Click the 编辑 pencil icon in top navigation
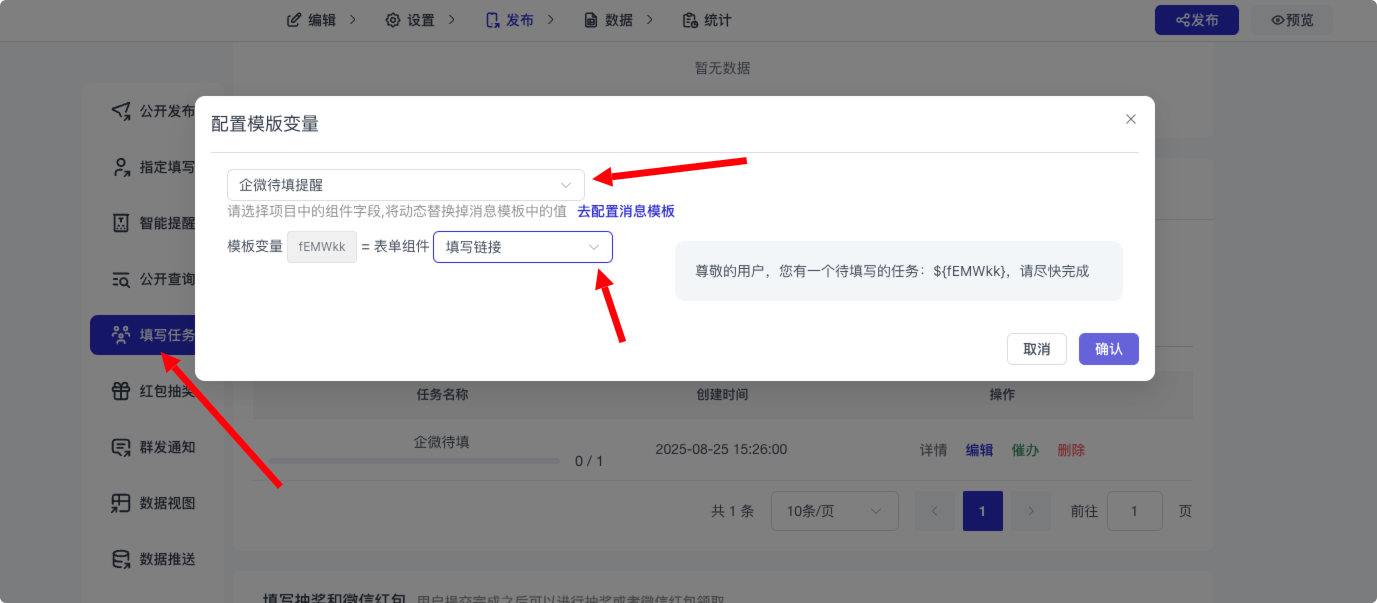This screenshot has width=1377, height=603. [x=294, y=20]
